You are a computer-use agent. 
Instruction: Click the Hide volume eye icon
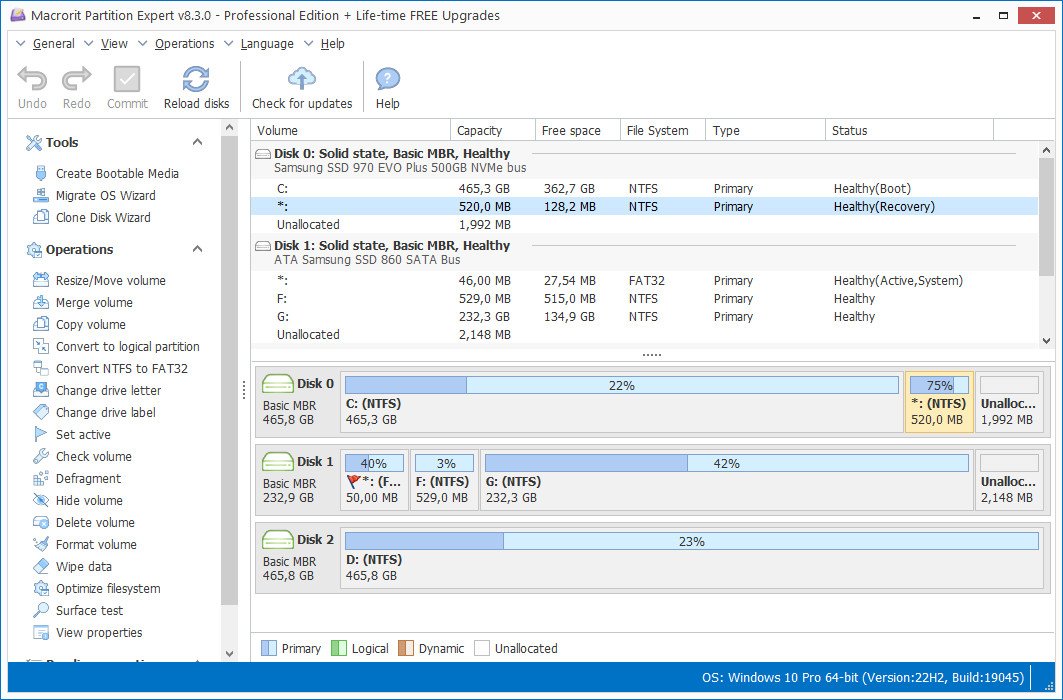click(x=41, y=500)
